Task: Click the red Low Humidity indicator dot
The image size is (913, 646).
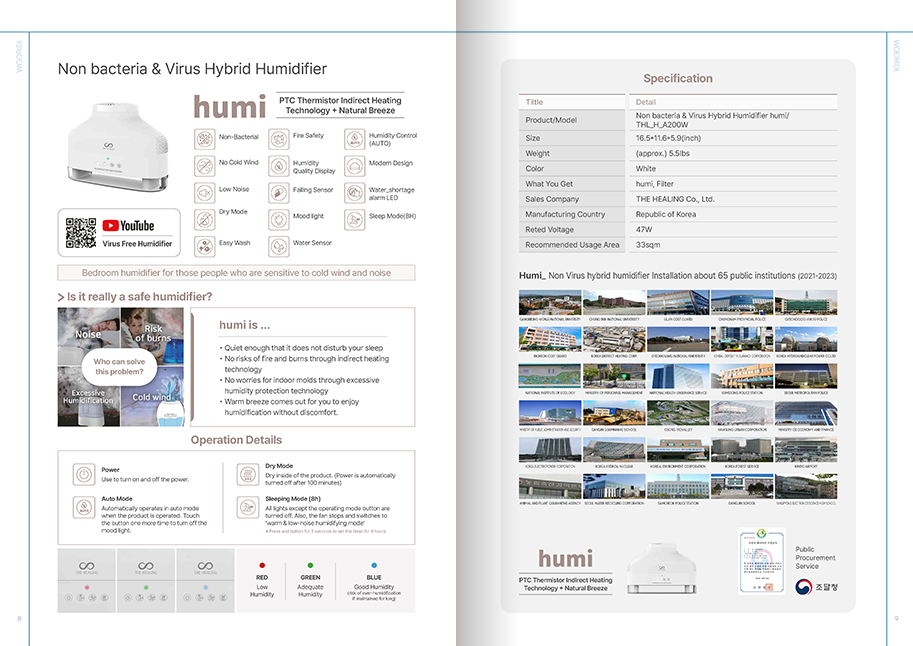Action: tap(262, 566)
